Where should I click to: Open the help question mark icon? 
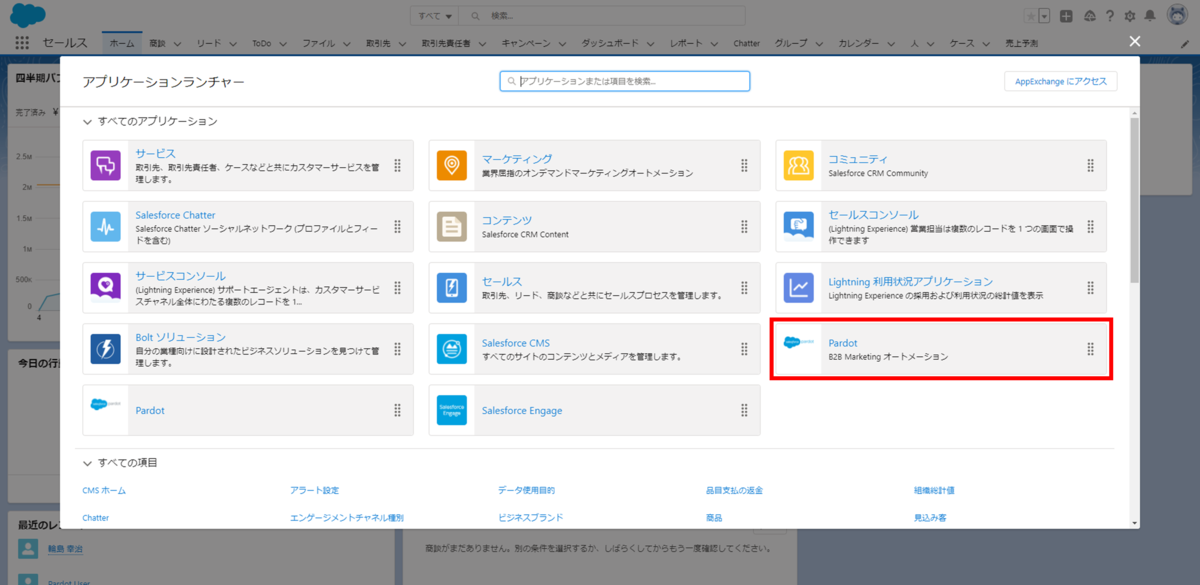1110,16
